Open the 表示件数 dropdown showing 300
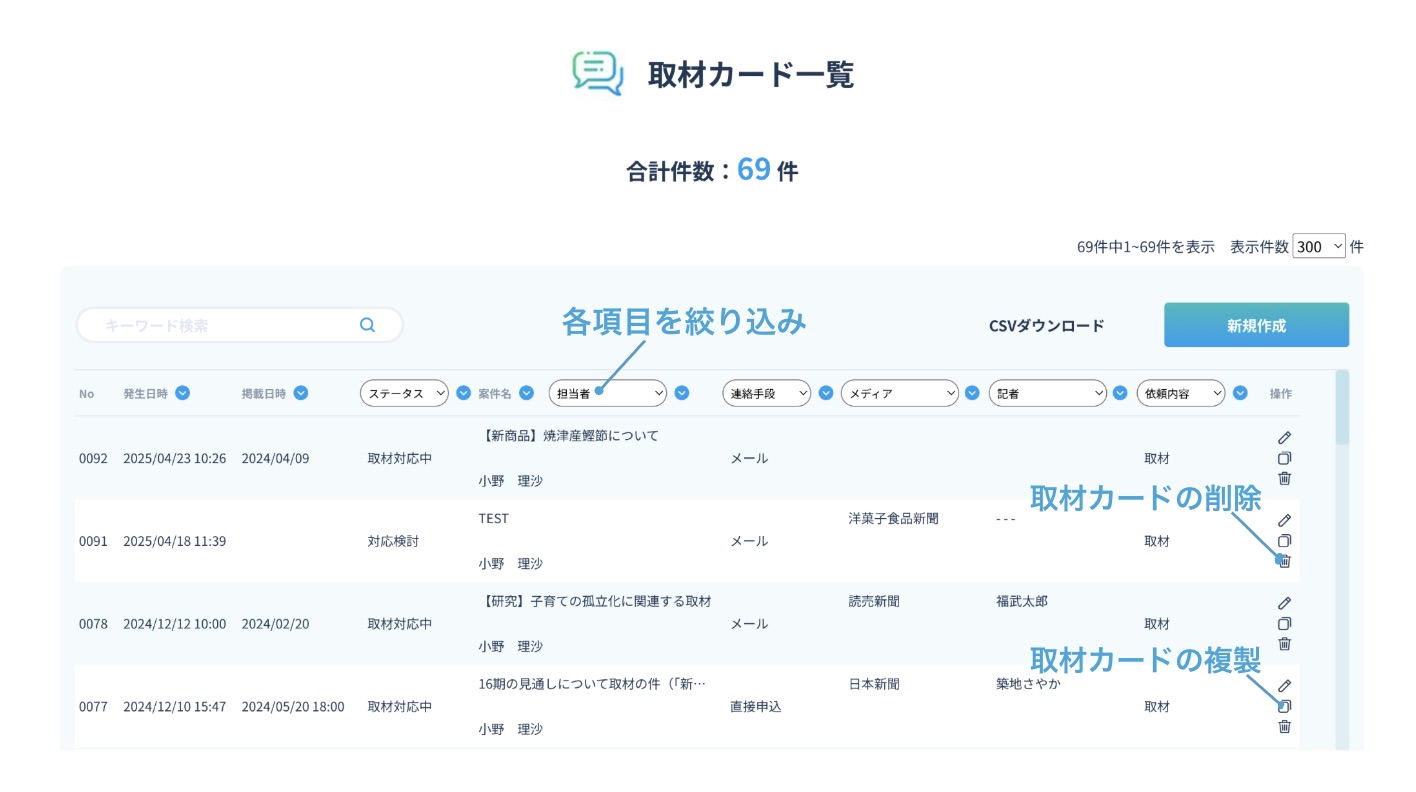 click(1319, 246)
